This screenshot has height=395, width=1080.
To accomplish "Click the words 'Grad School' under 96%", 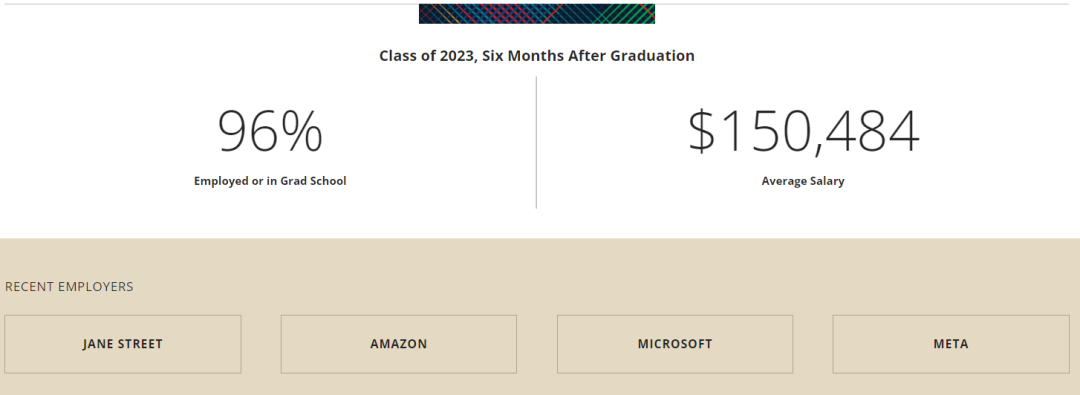I will [313, 181].
